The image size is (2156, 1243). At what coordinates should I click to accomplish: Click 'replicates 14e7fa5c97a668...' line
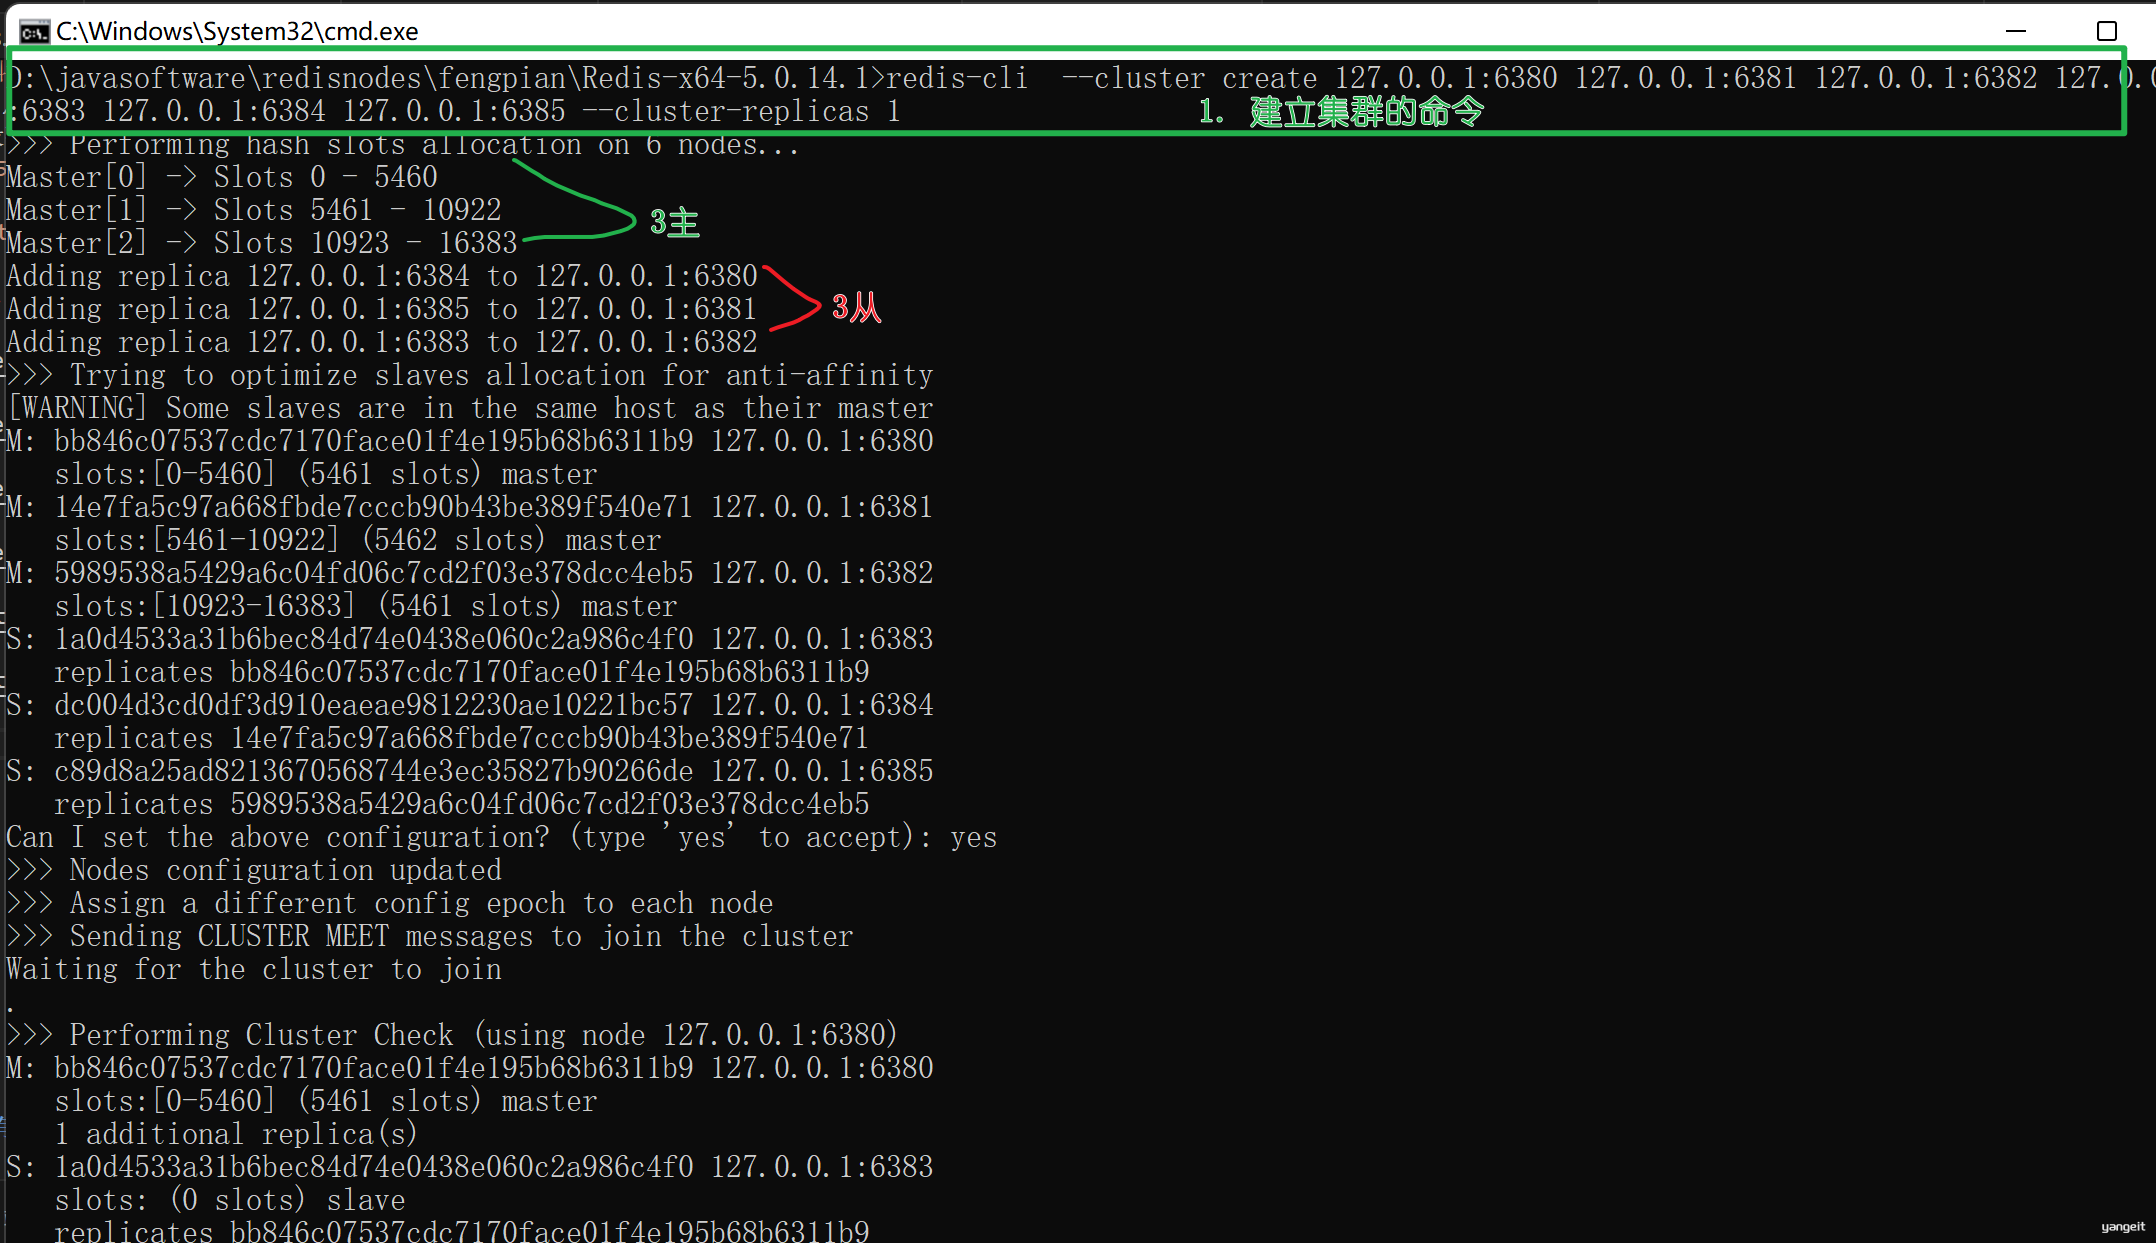coord(462,738)
